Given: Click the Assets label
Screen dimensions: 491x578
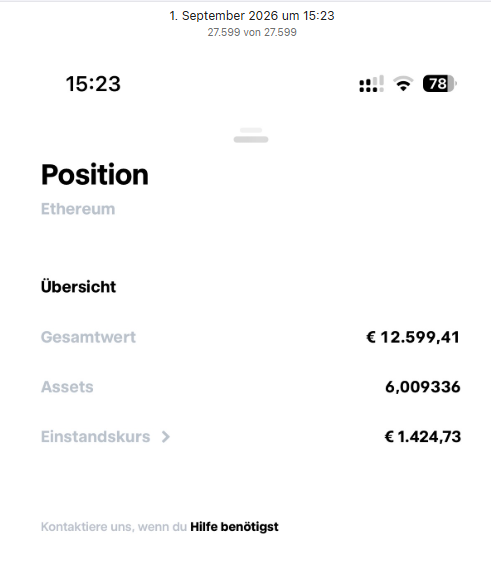Looking at the screenshot, I should point(67,387).
